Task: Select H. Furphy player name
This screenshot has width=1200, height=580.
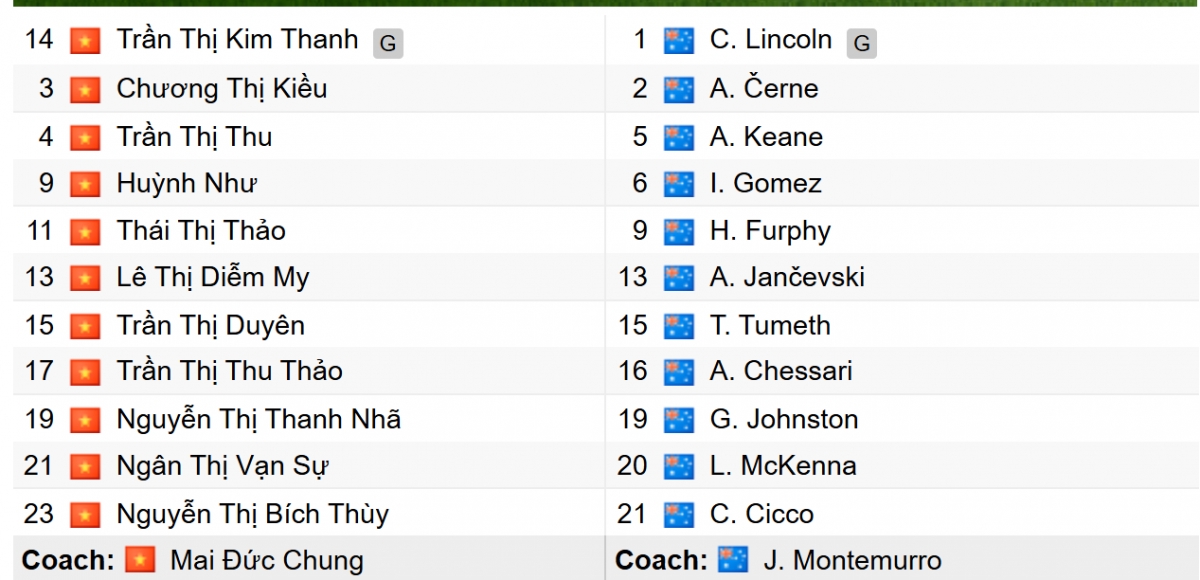Action: point(770,231)
